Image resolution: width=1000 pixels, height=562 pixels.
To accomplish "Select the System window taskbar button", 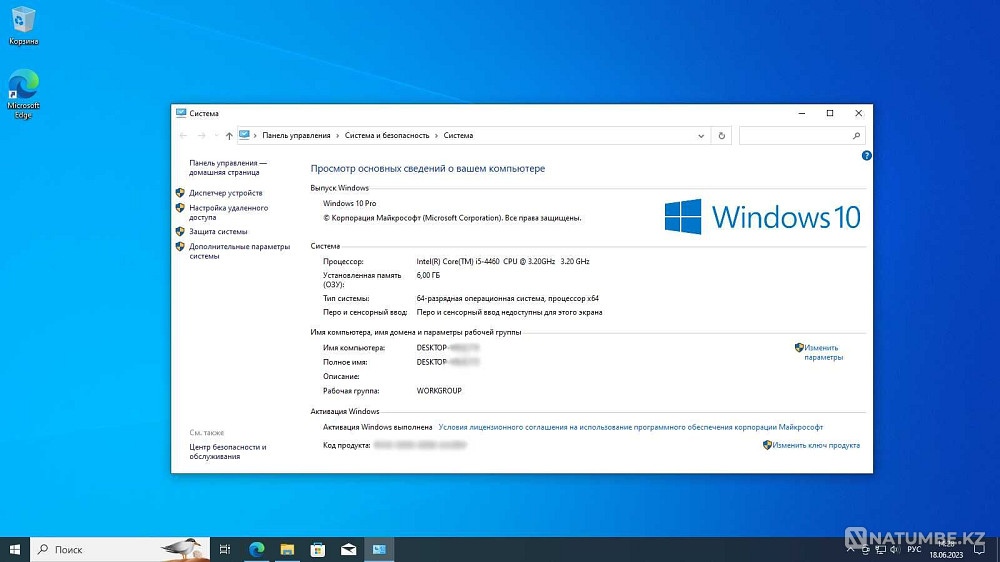I will pos(379,549).
